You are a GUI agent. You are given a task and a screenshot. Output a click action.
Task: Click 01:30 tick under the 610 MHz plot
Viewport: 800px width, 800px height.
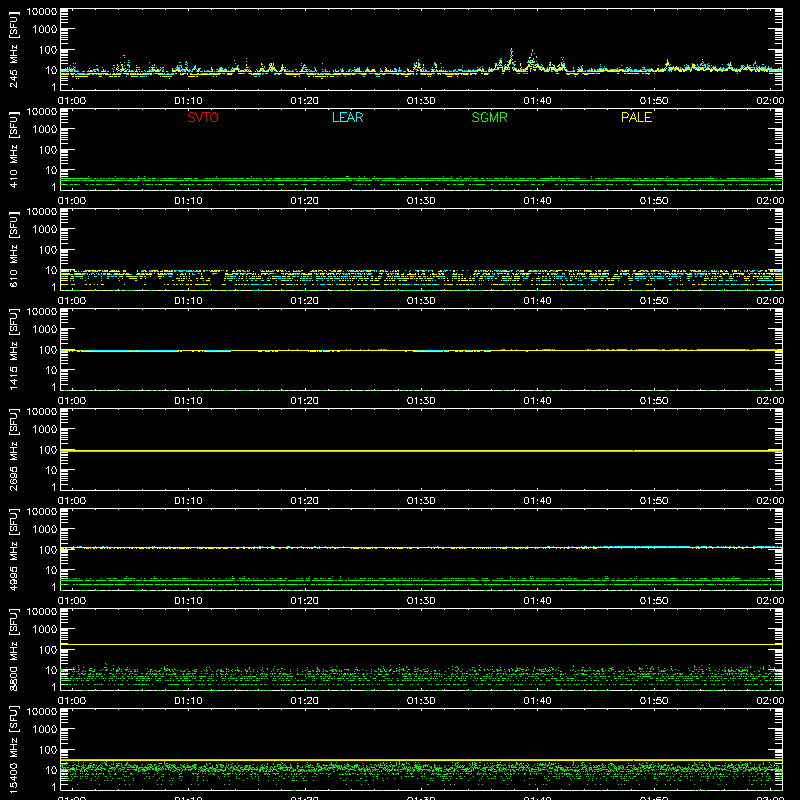[x=421, y=301]
